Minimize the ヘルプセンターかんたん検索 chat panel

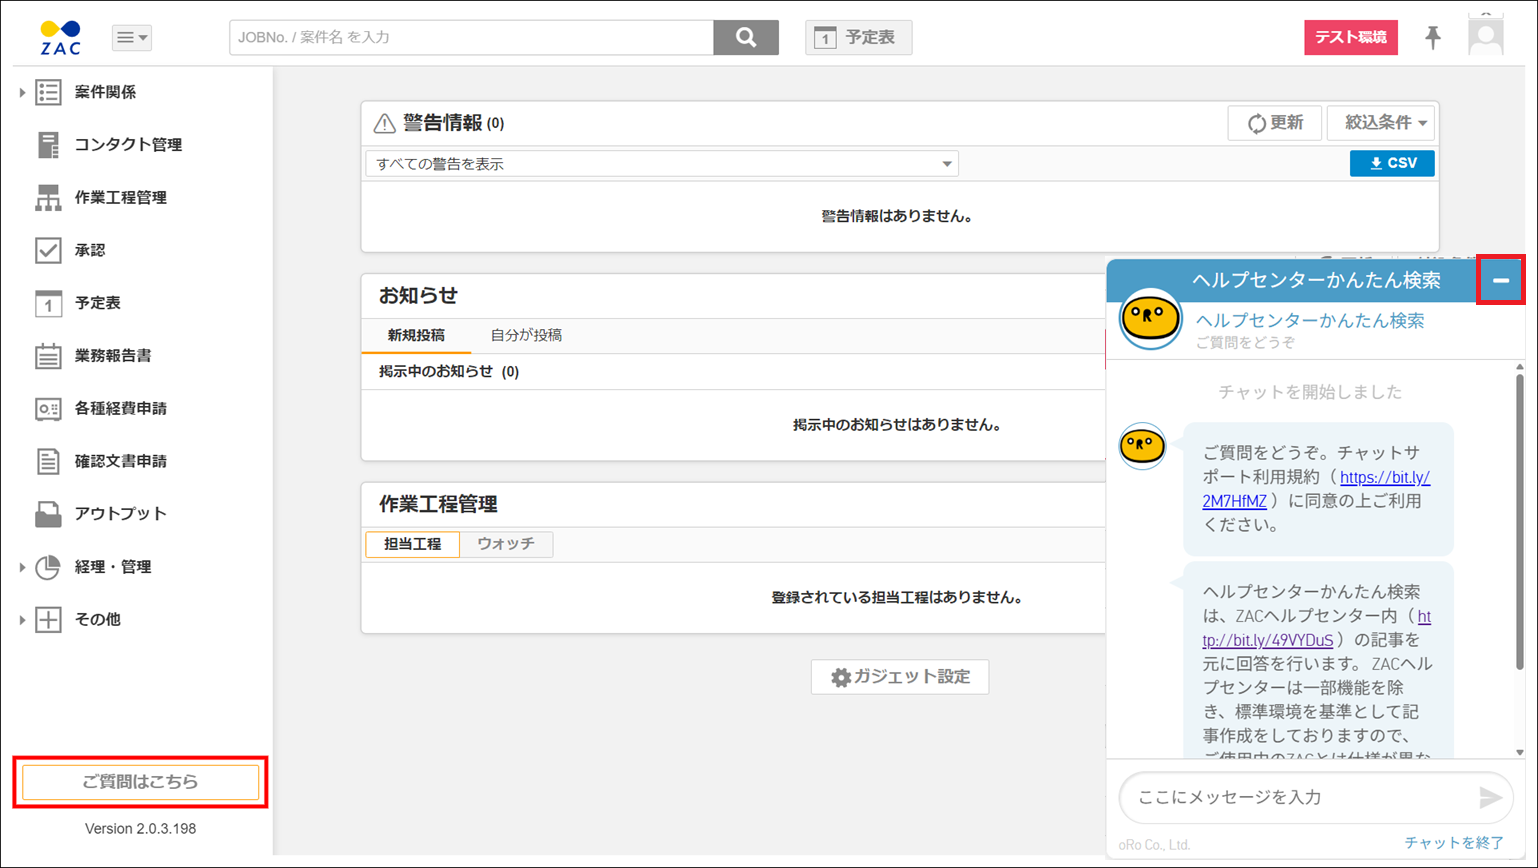tap(1501, 280)
